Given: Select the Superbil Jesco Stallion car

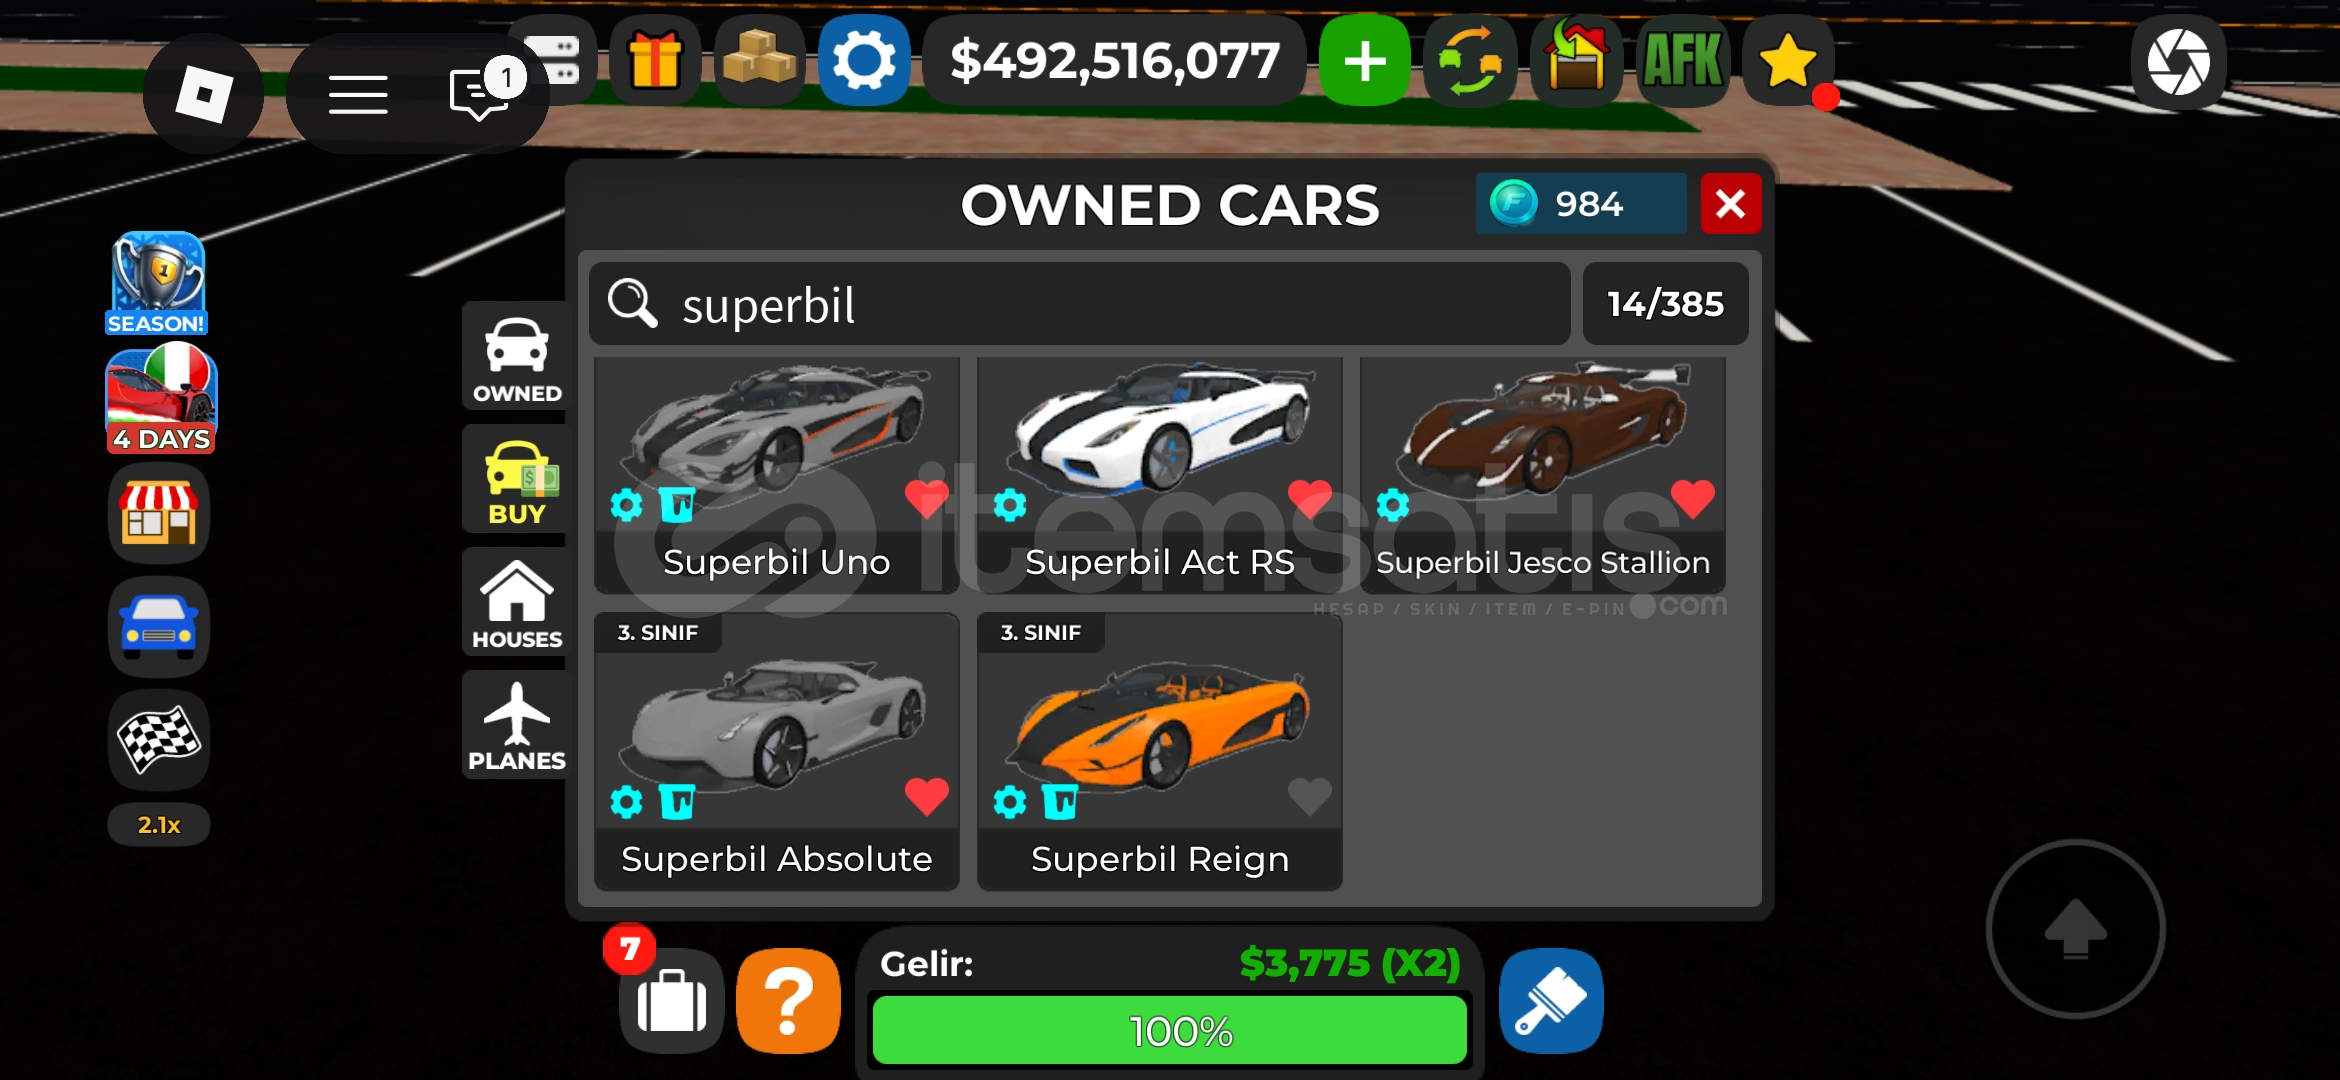Looking at the screenshot, I should (1543, 474).
